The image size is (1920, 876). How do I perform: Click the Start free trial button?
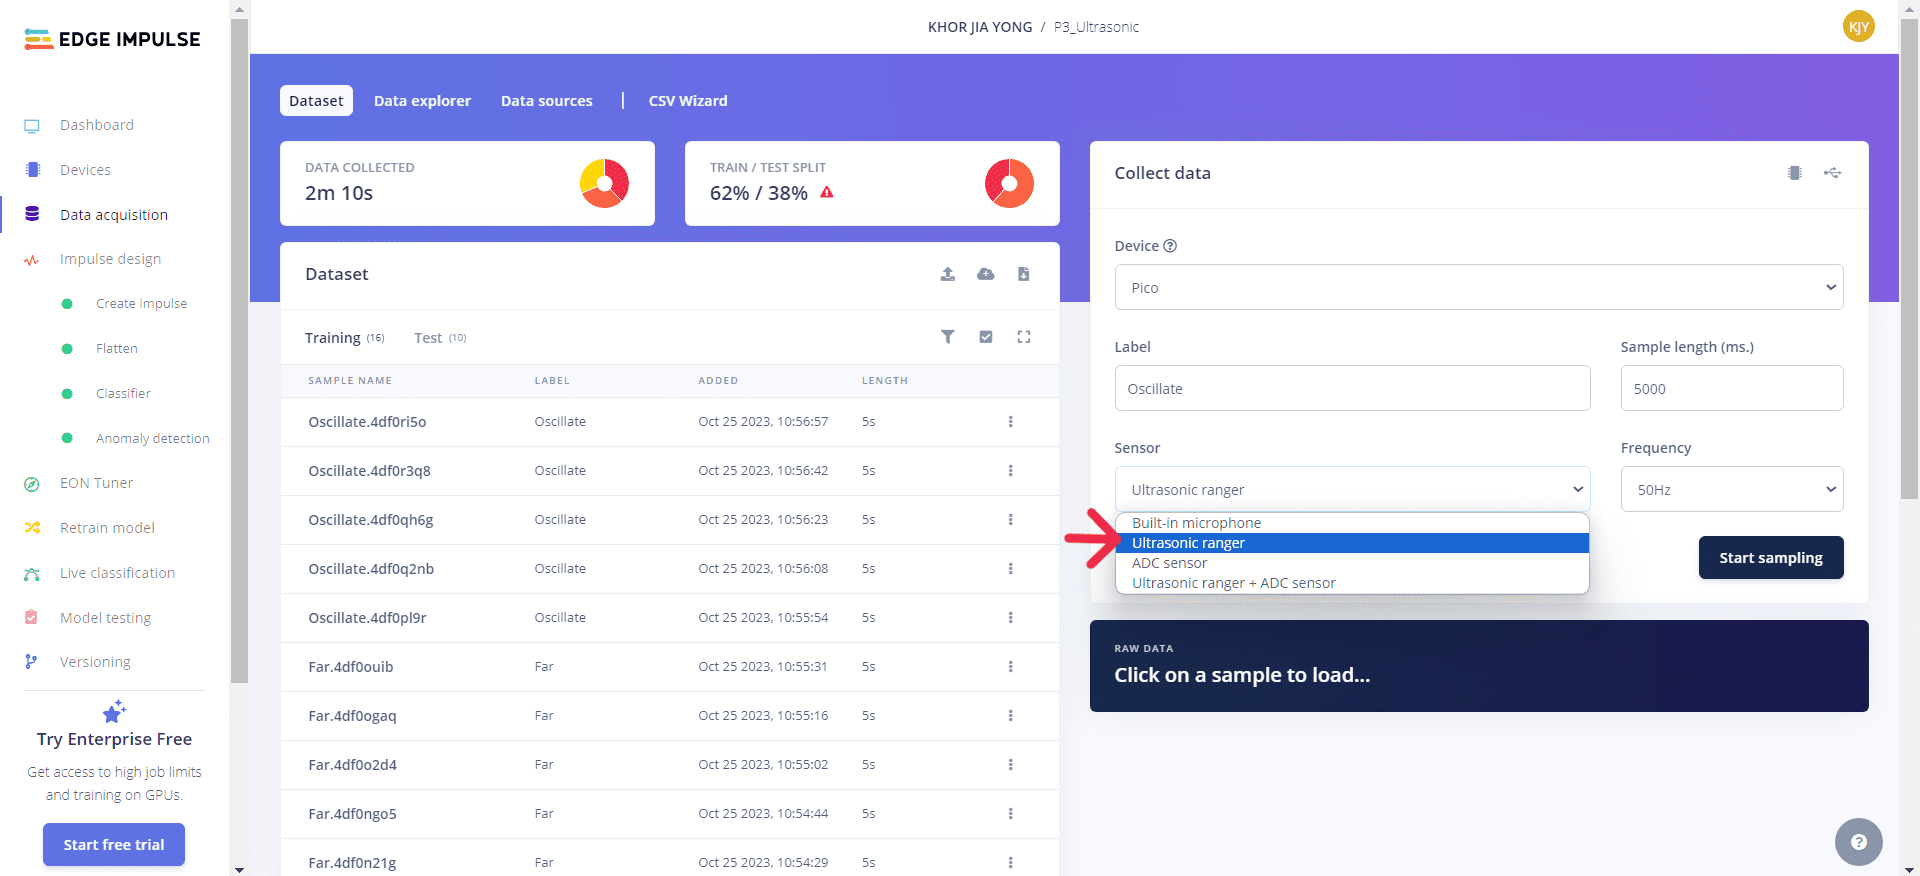[114, 845]
